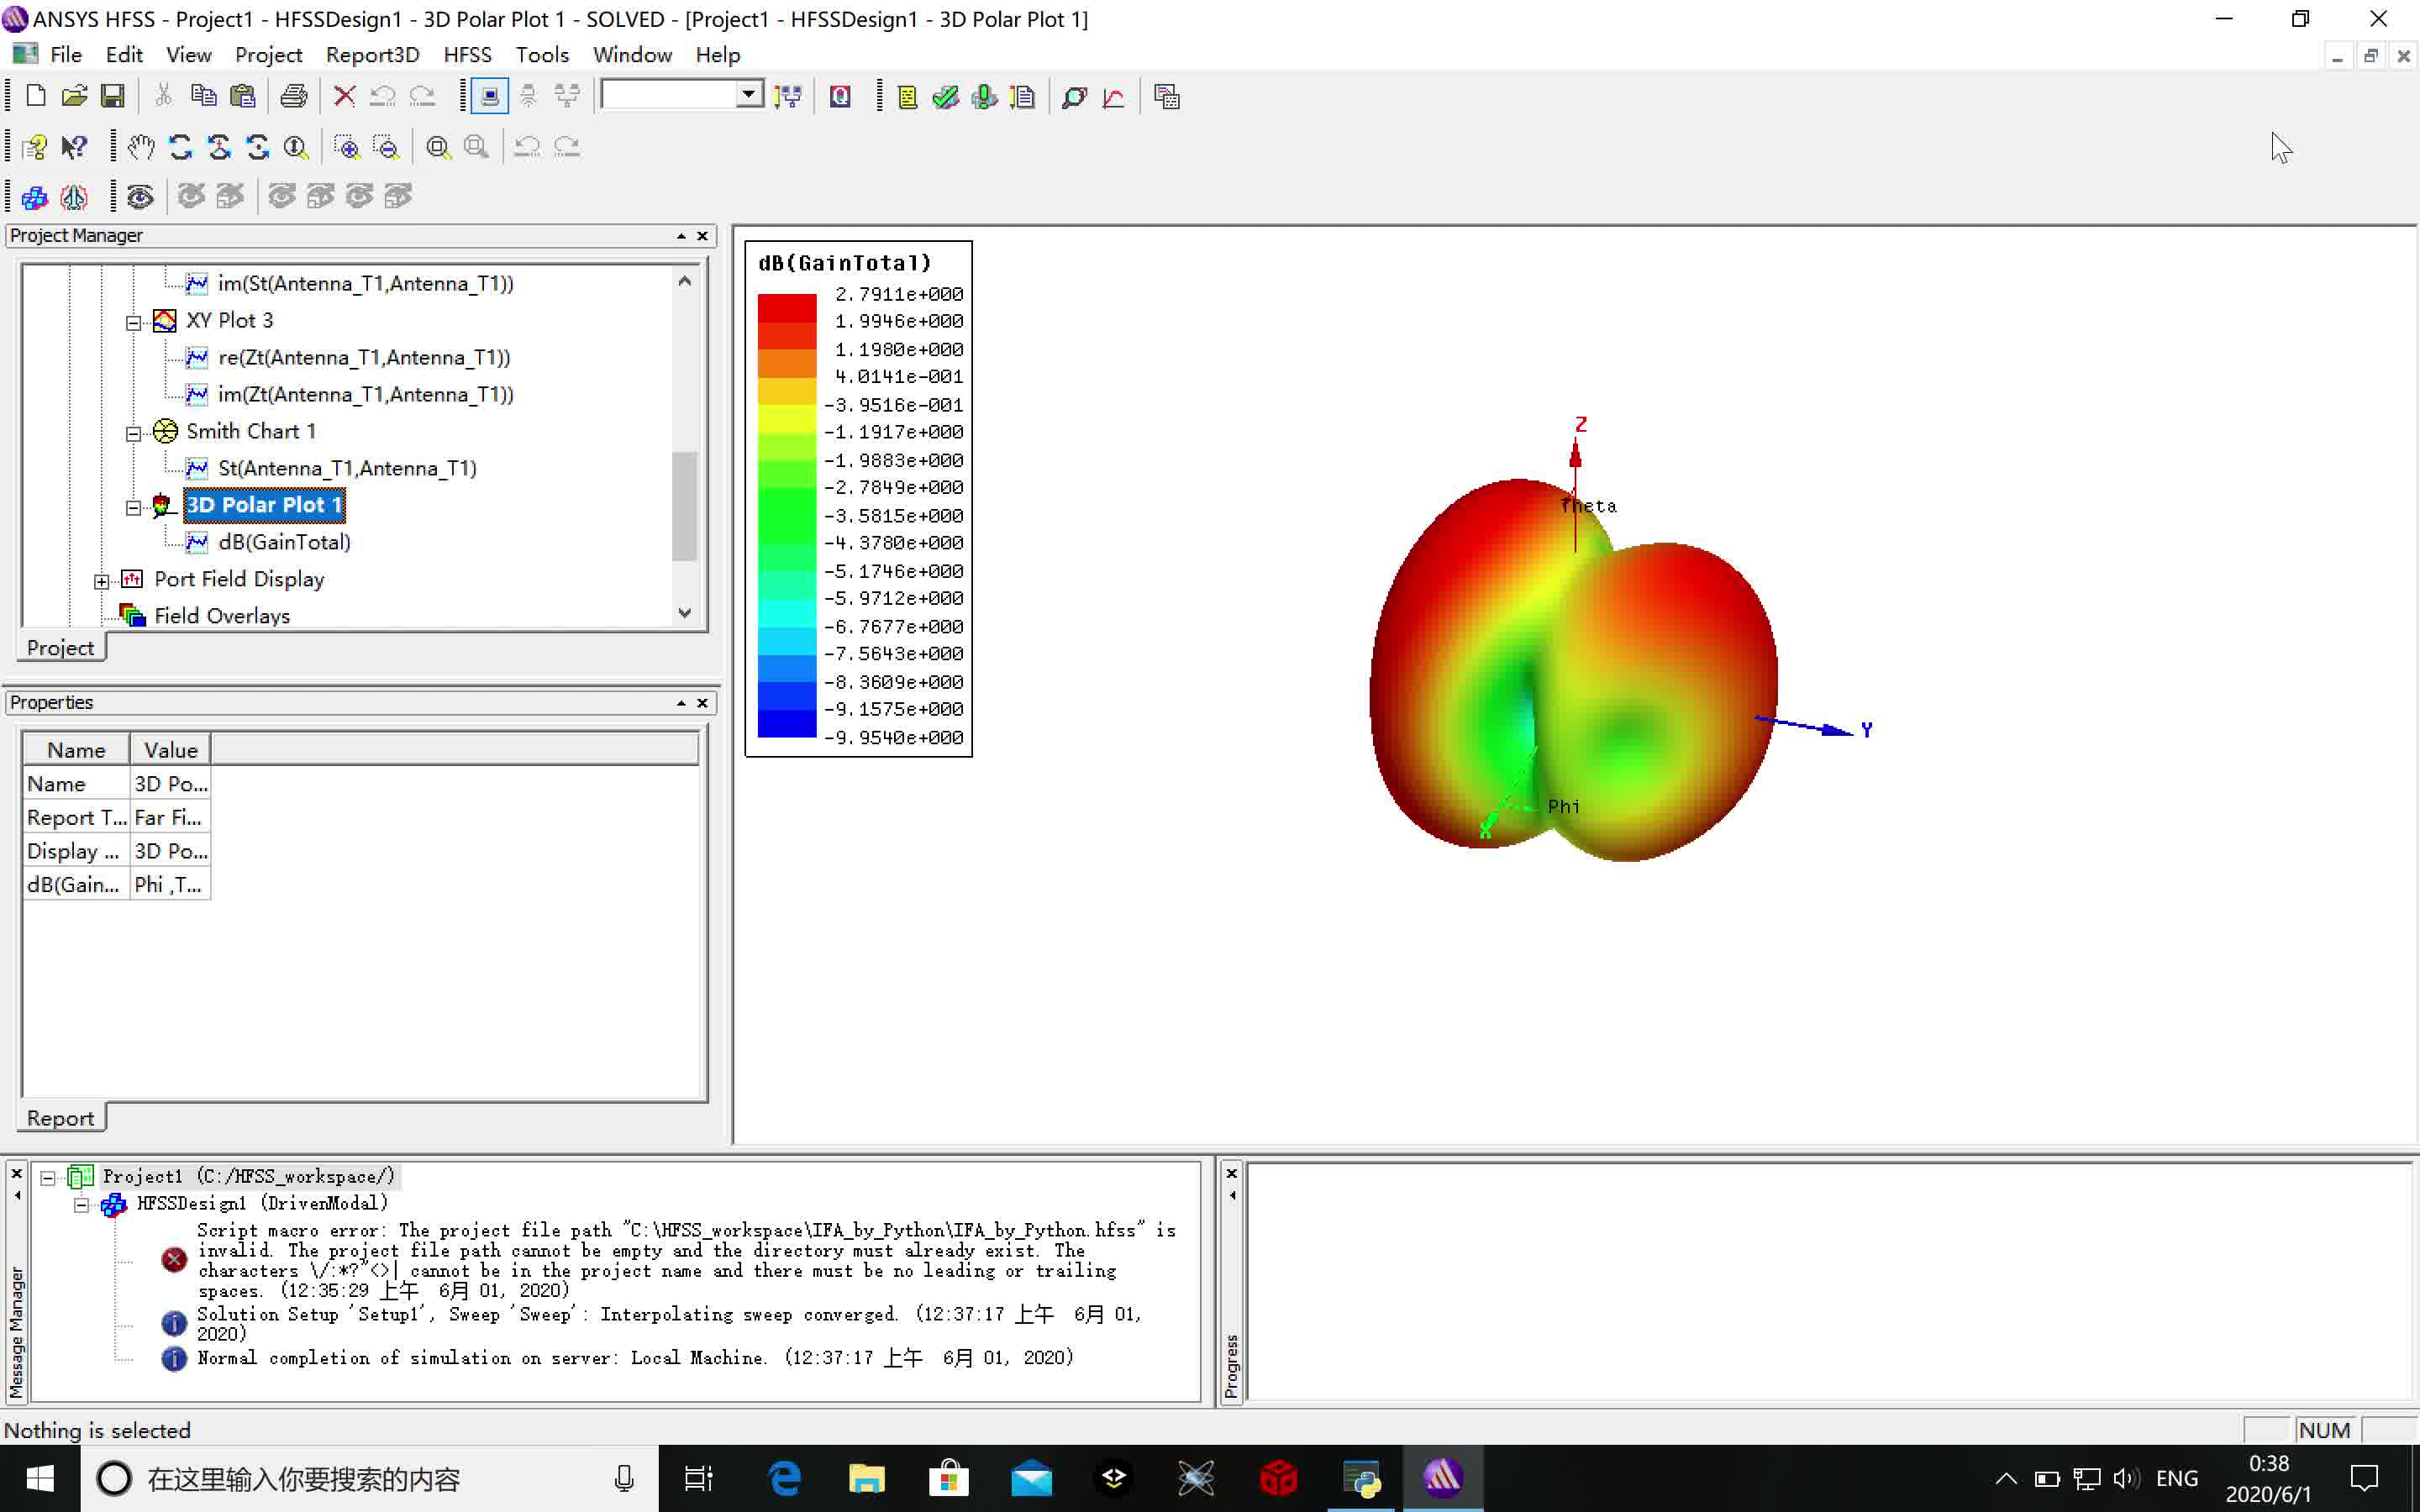The width and height of the screenshot is (2420, 1512).
Task: Click the Rotate view icon
Action: point(181,147)
